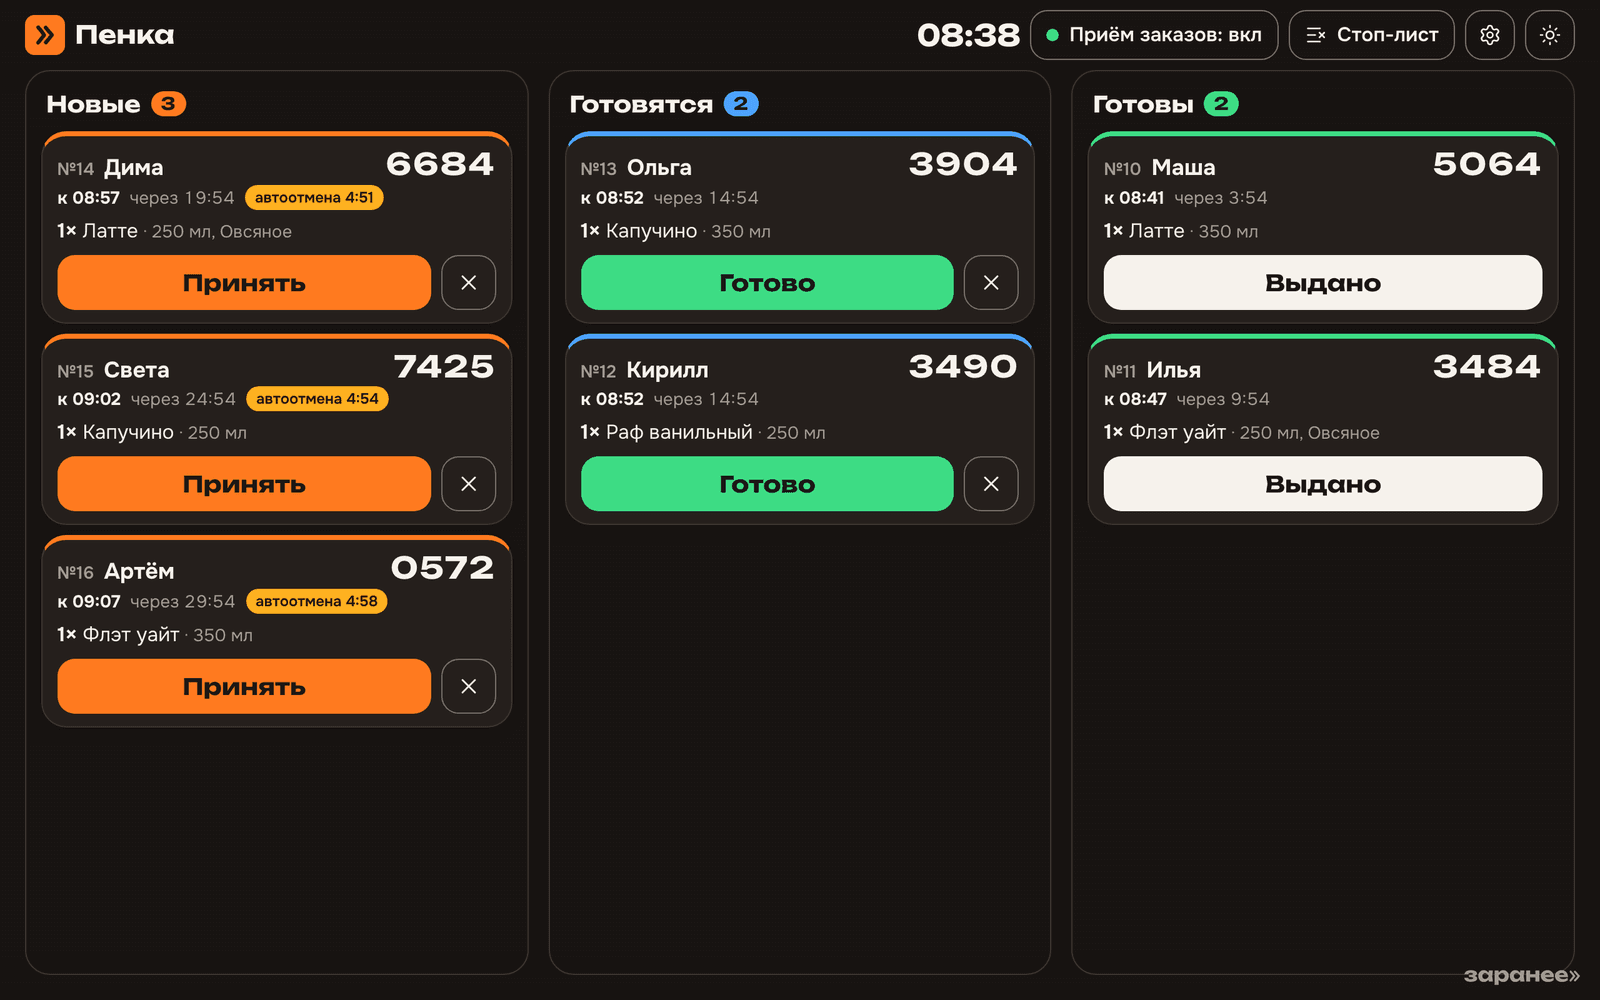Click pickup code 3490
The image size is (1600, 1000).
[963, 366]
